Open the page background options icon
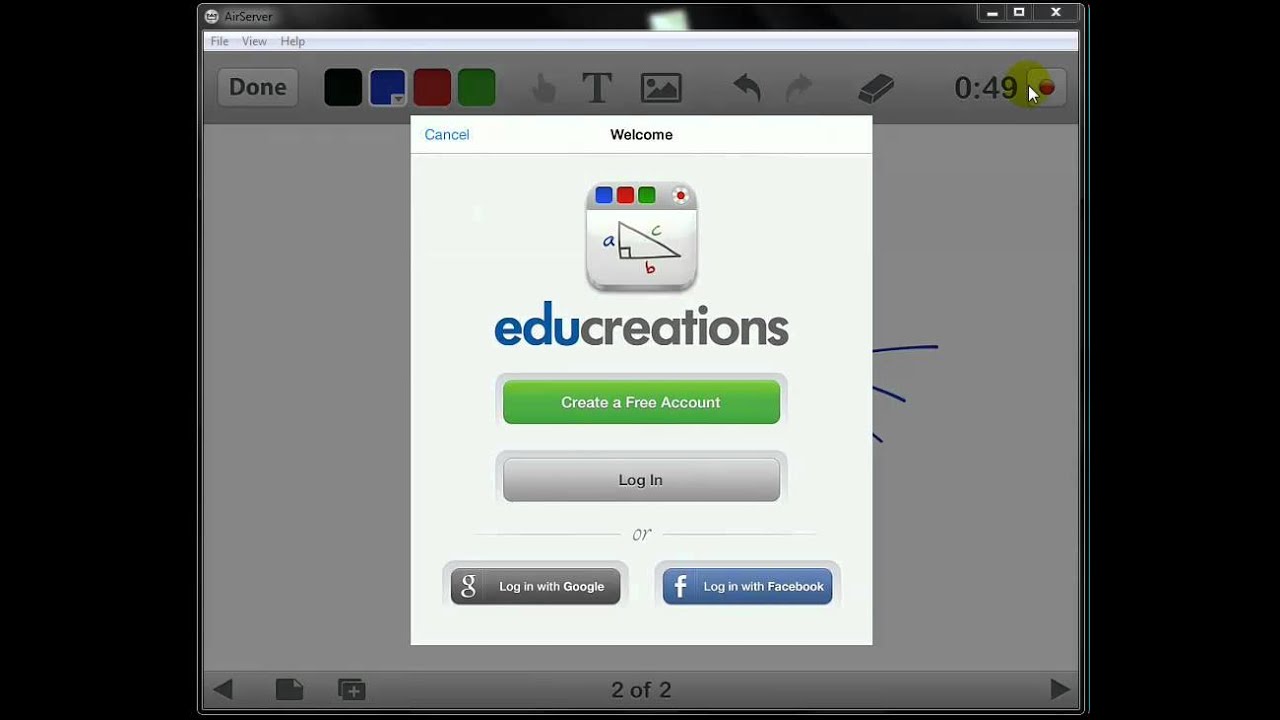Image resolution: width=1280 pixels, height=720 pixels. [x=289, y=689]
